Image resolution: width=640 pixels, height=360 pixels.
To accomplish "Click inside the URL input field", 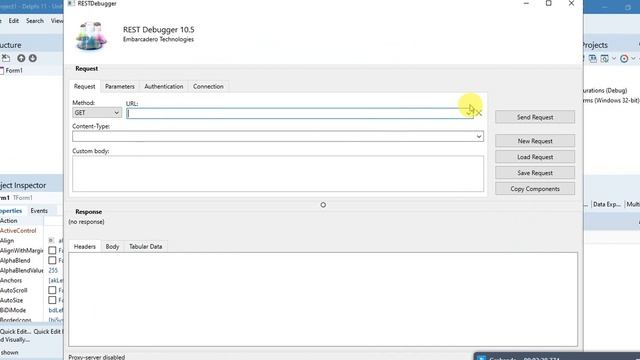I will pos(300,113).
